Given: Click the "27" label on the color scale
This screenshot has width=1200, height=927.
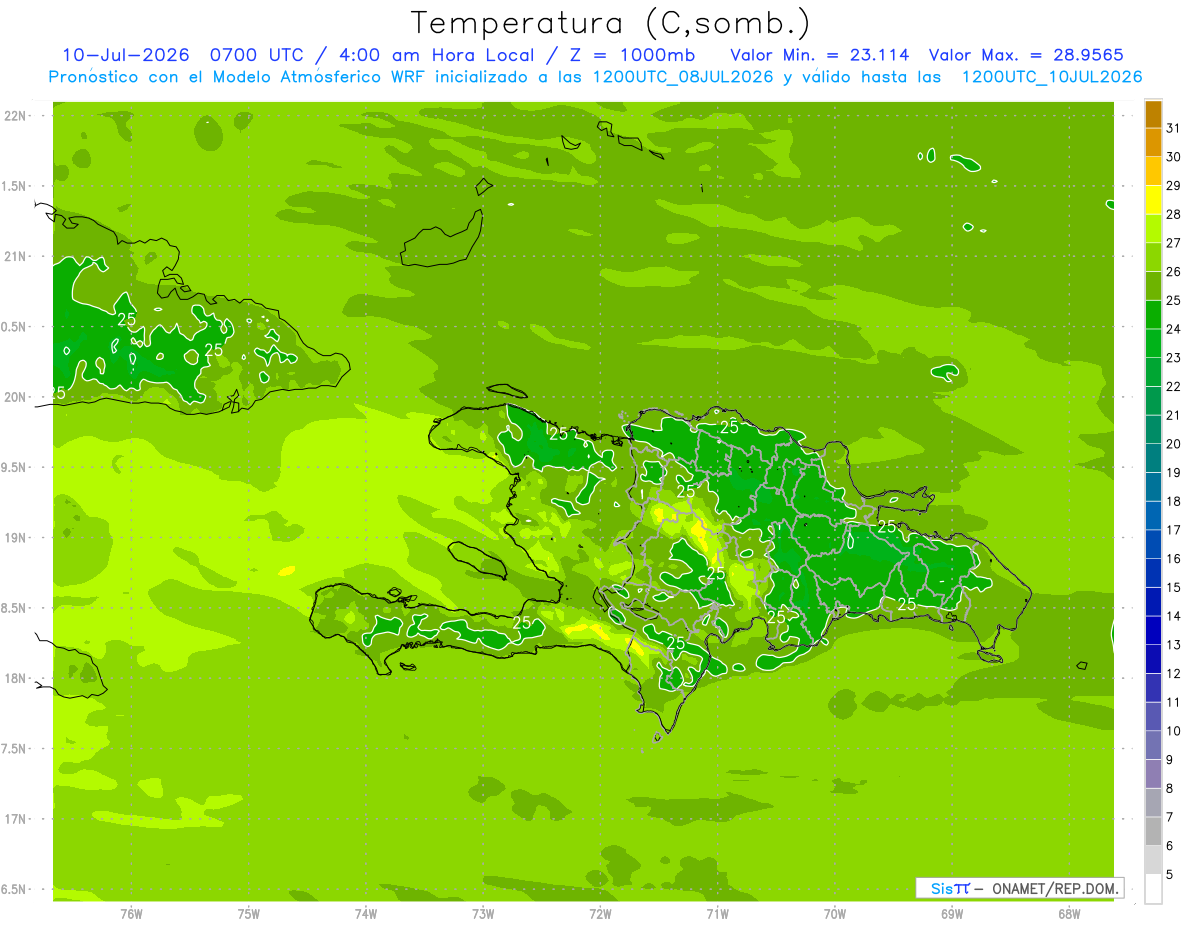Looking at the screenshot, I should (x=1174, y=243).
